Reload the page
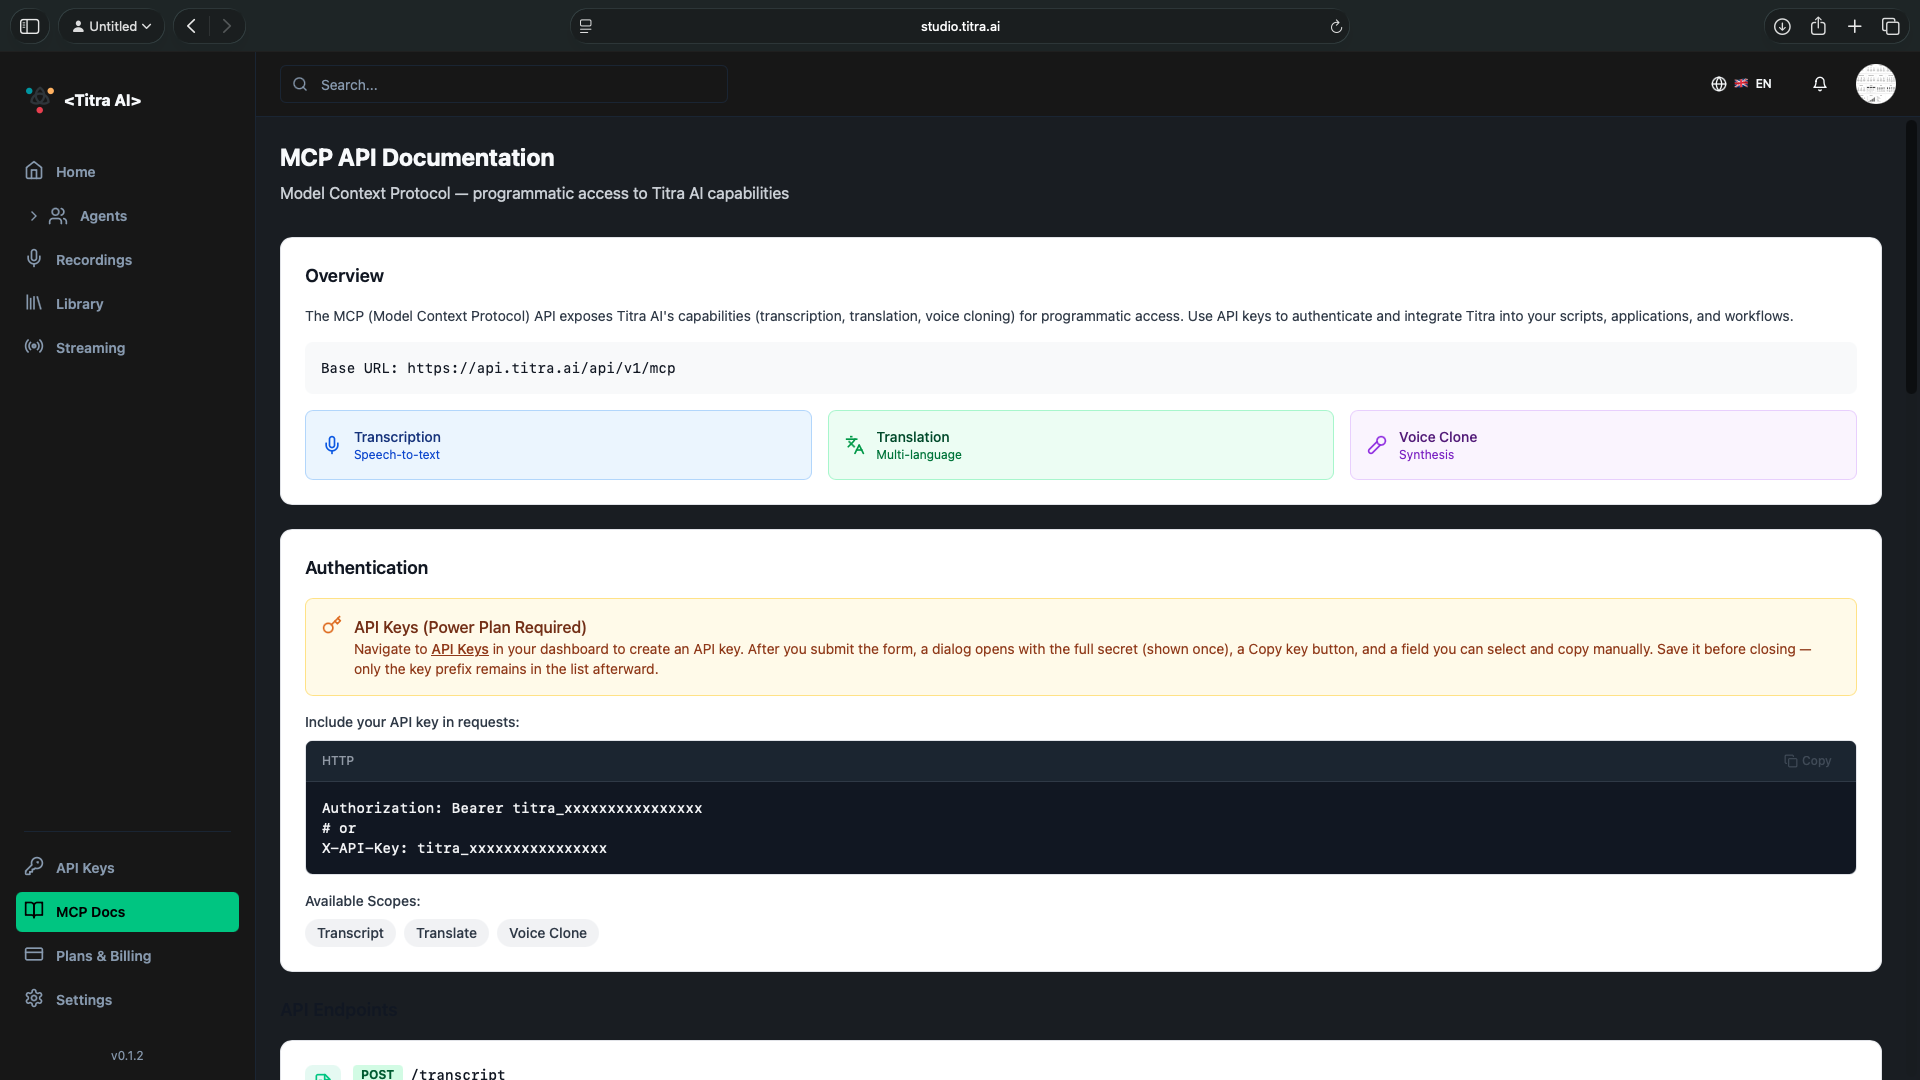The height and width of the screenshot is (1080, 1920). 1336,26
